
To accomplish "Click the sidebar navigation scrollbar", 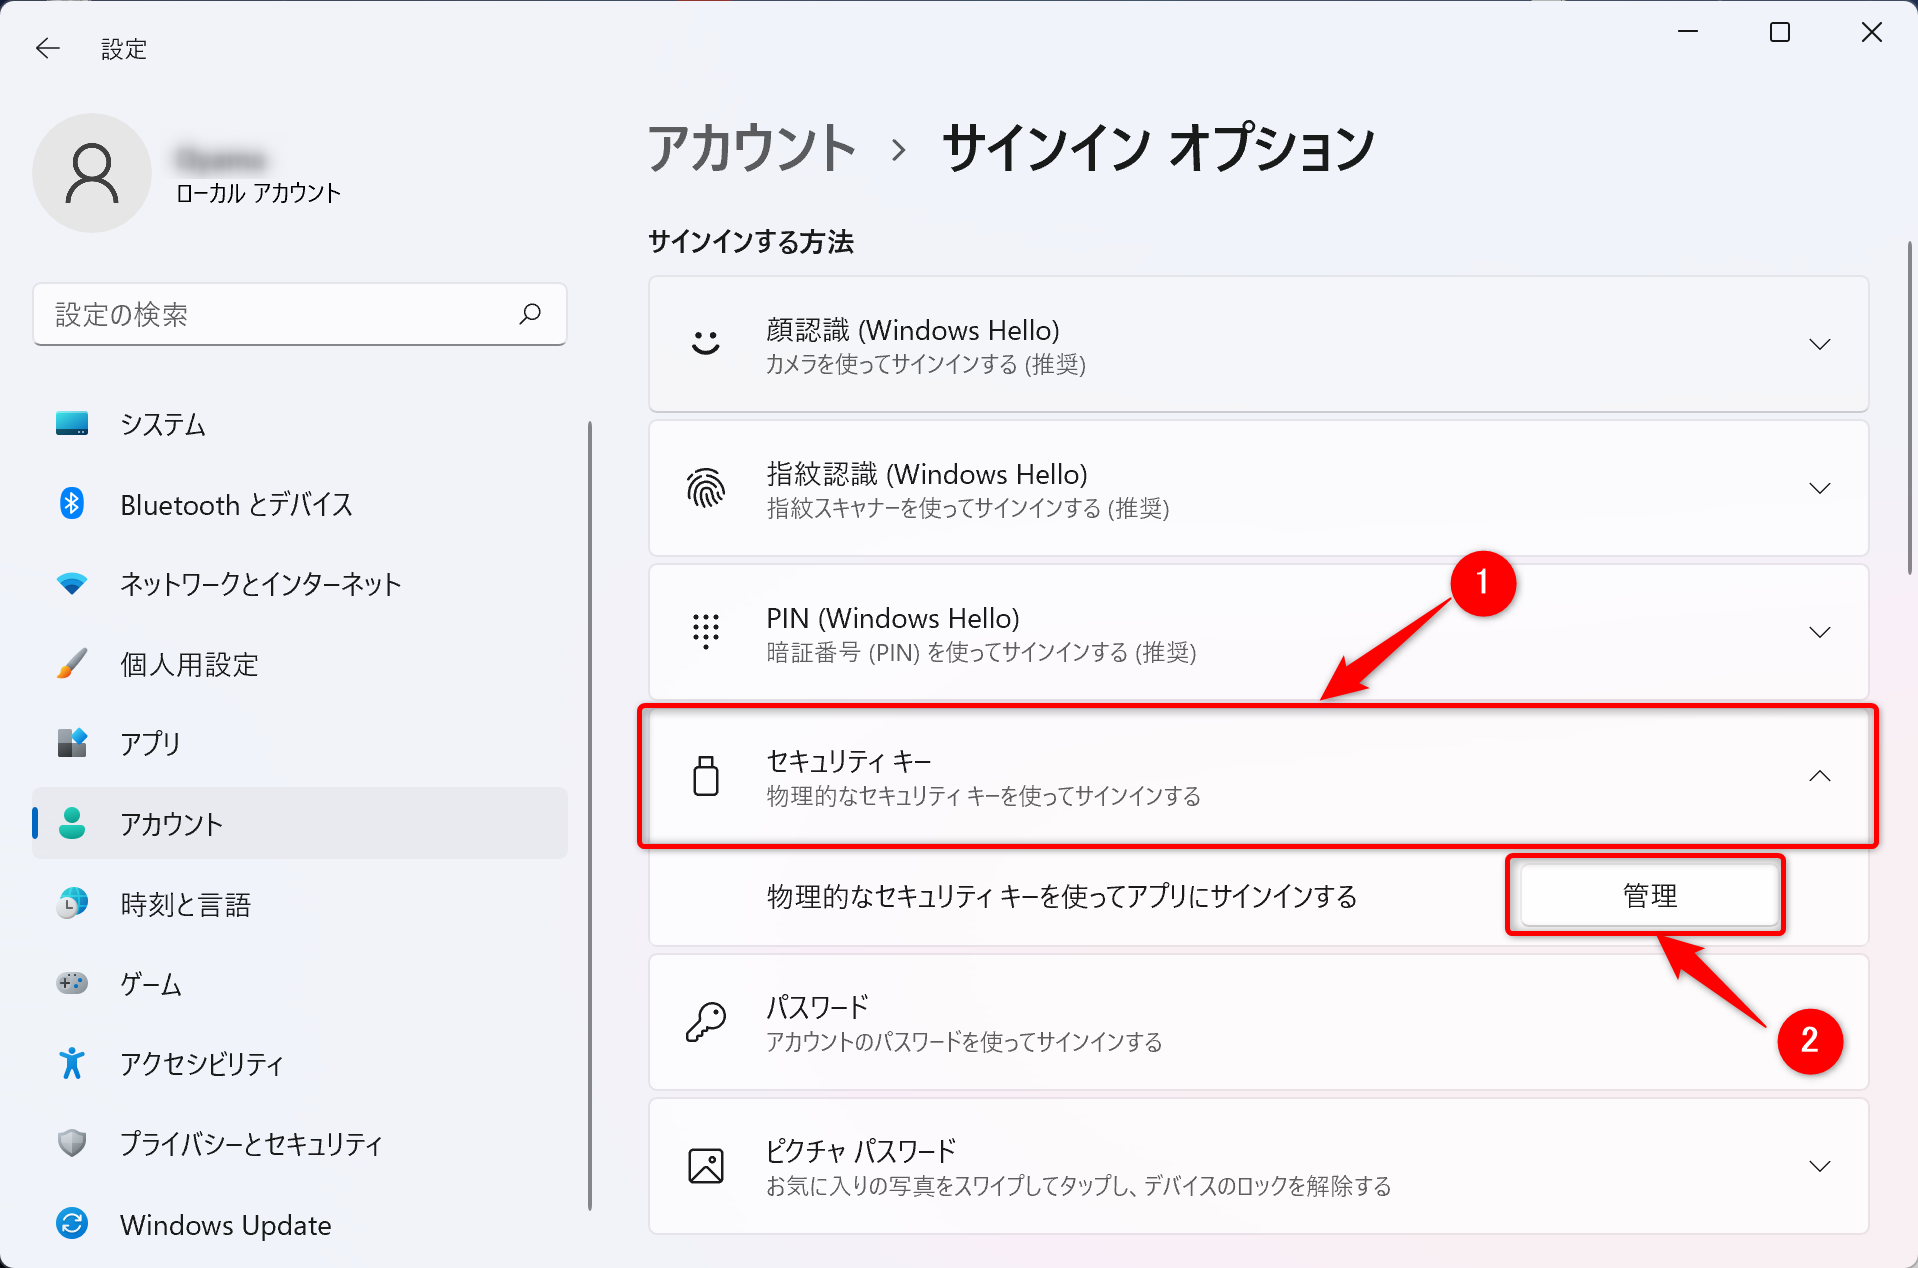I will tap(590, 815).
